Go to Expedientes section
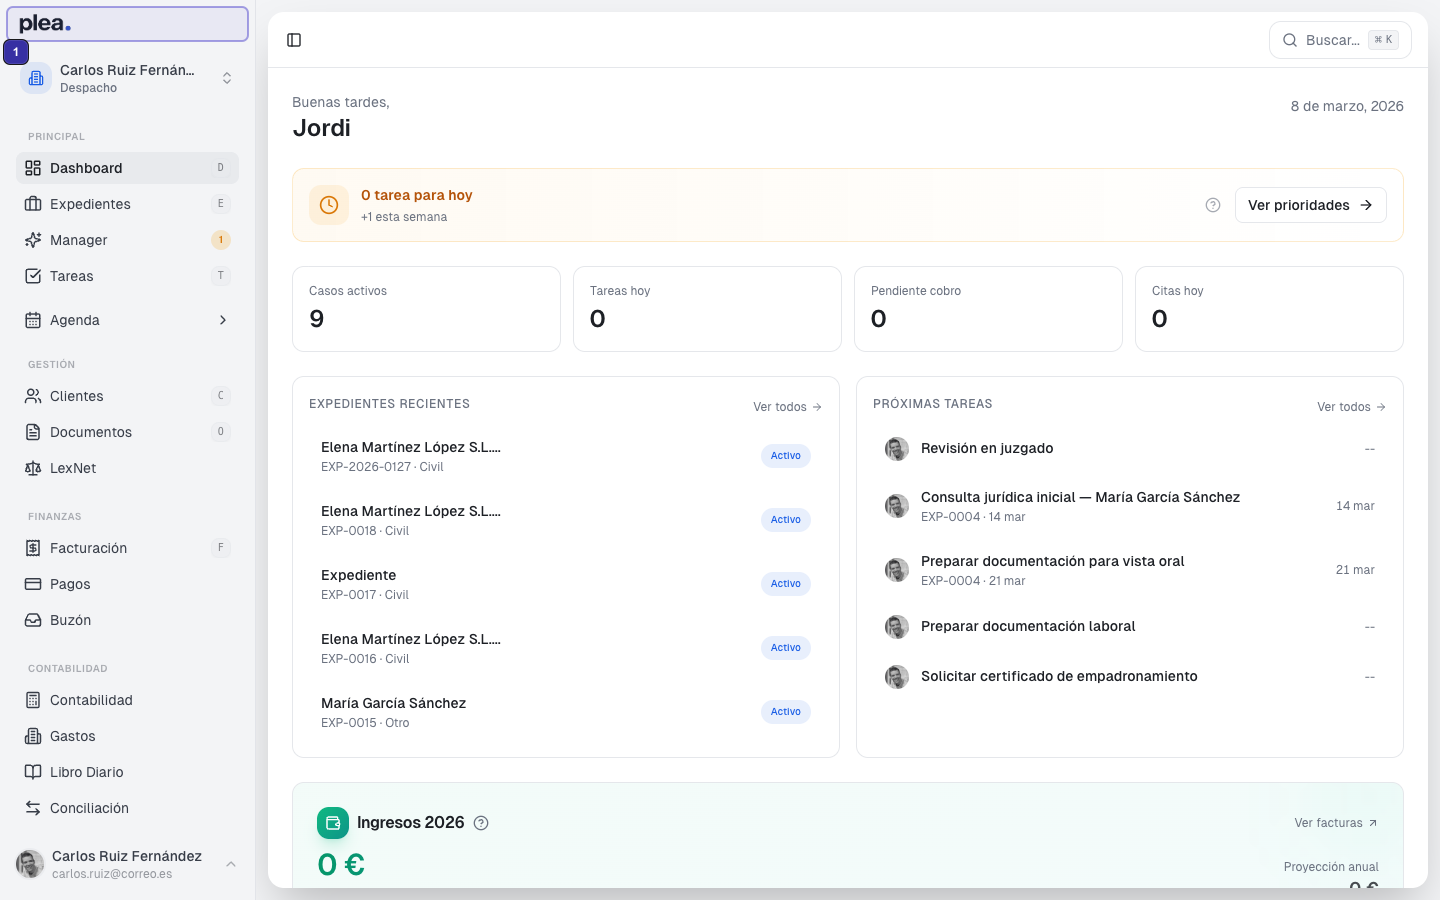1440x900 pixels. coord(127,204)
